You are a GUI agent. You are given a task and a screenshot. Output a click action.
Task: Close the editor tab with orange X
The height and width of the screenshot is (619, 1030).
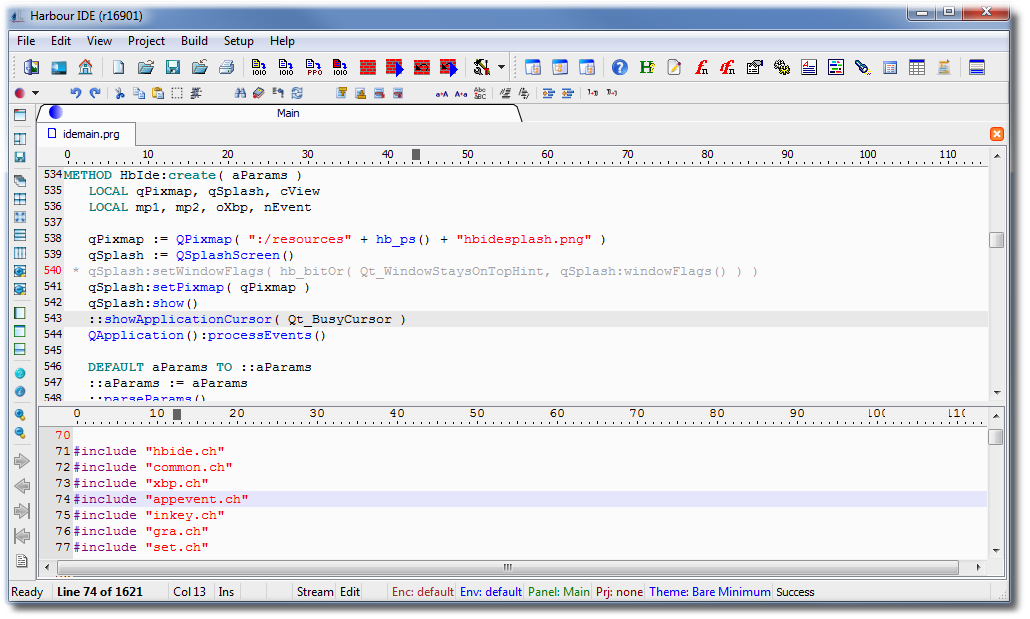pyautogui.click(x=997, y=134)
